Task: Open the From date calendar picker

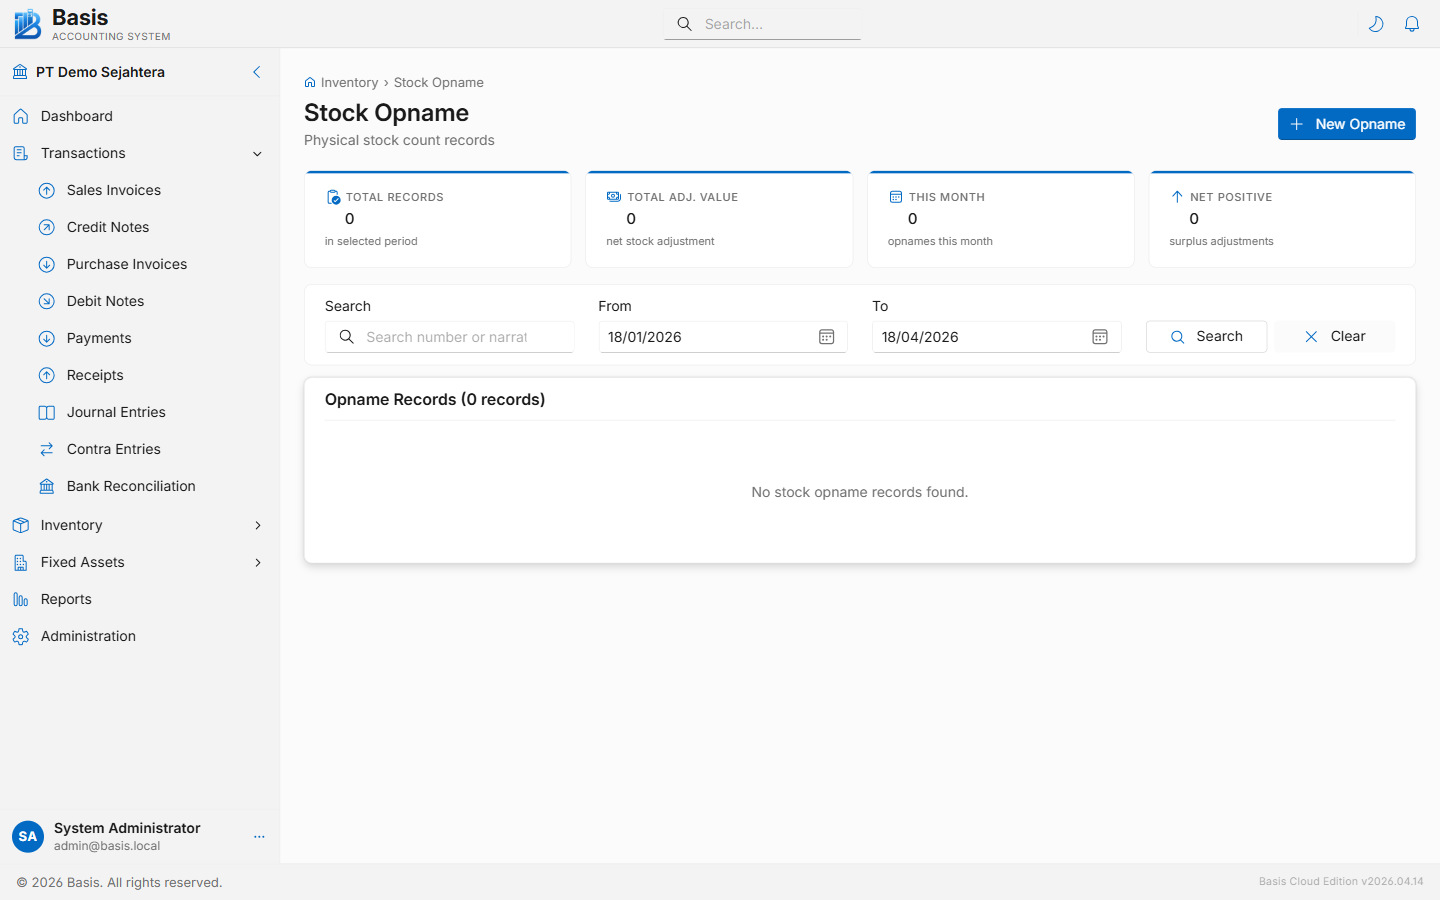Action: [x=826, y=337]
